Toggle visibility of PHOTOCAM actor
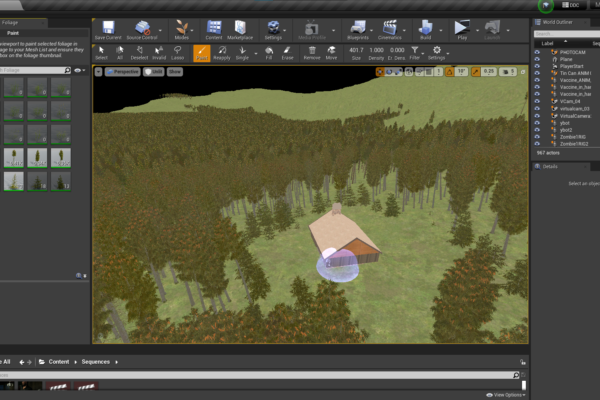The width and height of the screenshot is (600, 400). 537,52
